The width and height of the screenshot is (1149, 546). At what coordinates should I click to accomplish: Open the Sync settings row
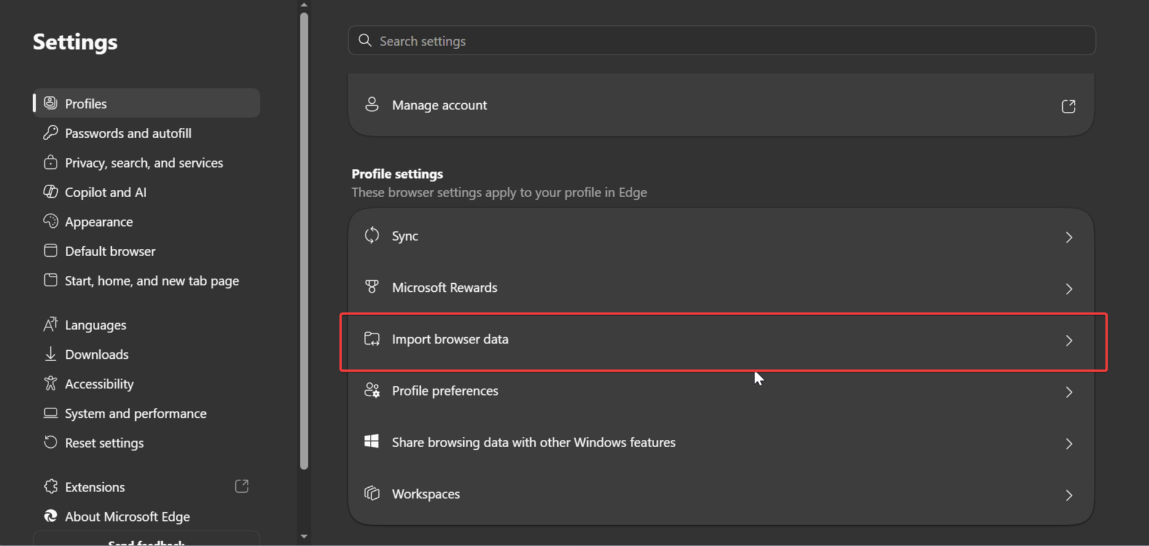721,236
